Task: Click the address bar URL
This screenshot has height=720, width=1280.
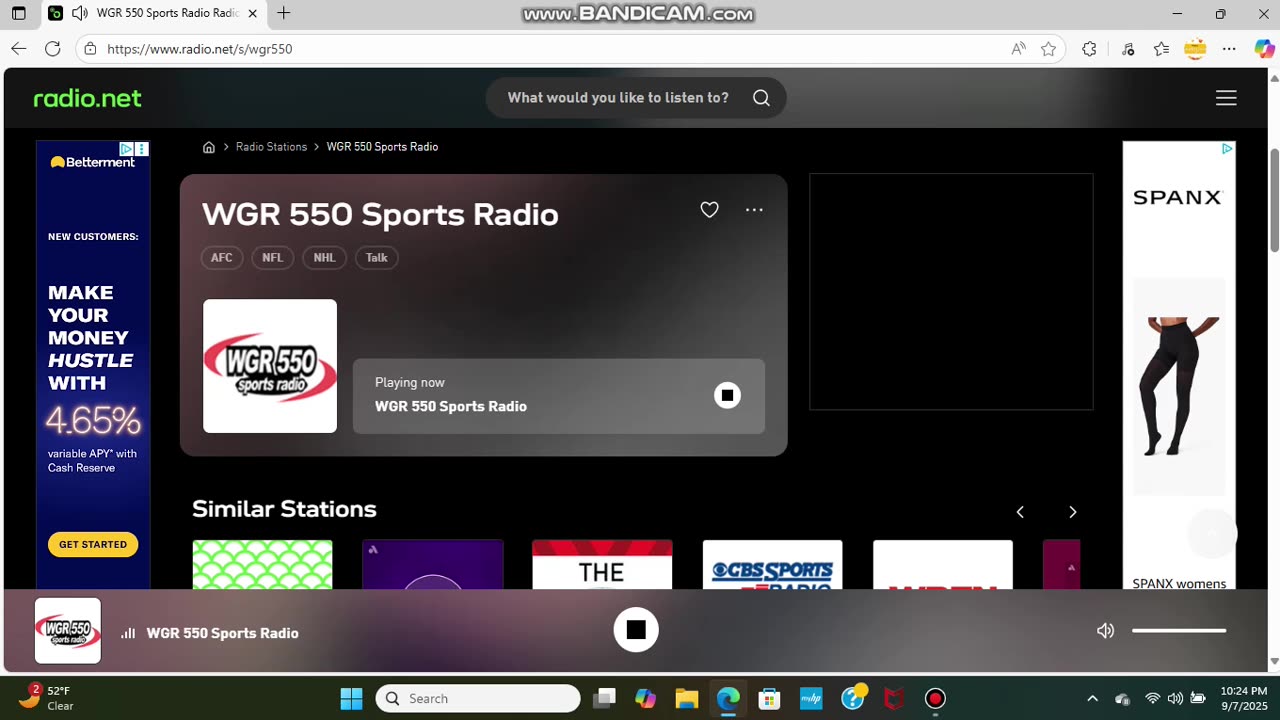Action: (199, 49)
